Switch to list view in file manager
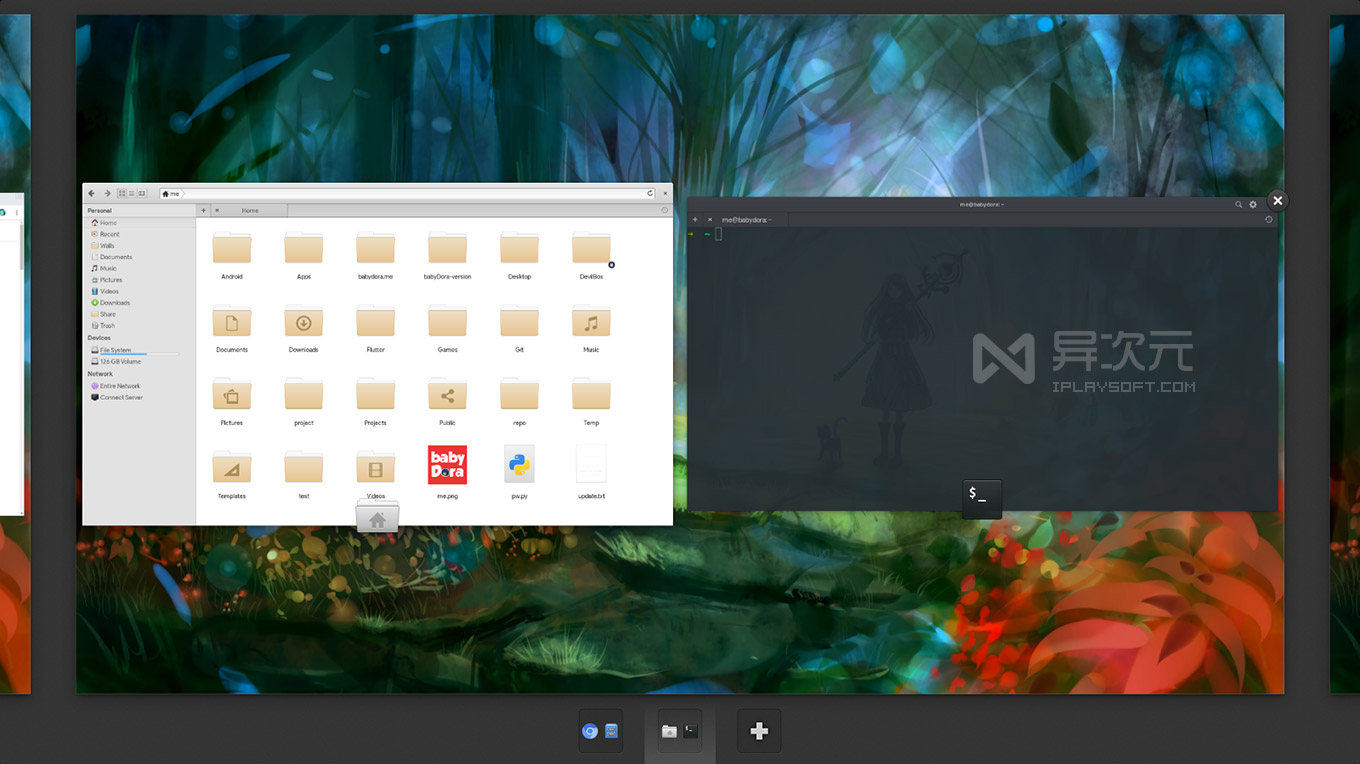The height and width of the screenshot is (764, 1360). click(x=132, y=193)
